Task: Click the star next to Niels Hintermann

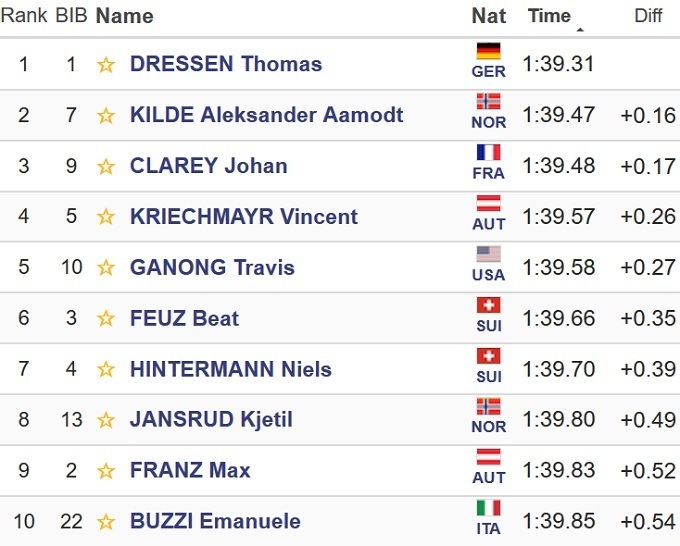Action: [x=106, y=370]
